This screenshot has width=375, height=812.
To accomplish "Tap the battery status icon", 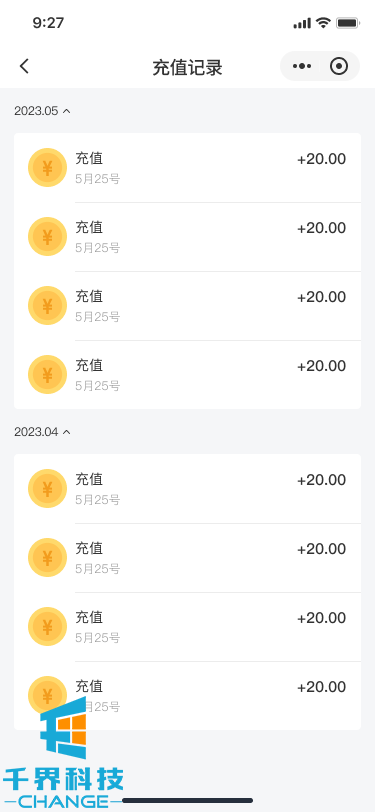I will [x=348, y=23].
